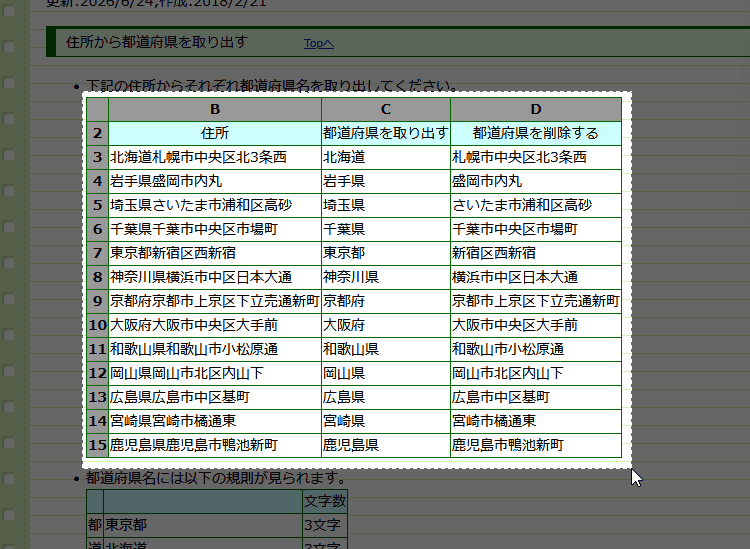Click the 住所 header cell
This screenshot has height=549, width=750.
[215, 133]
